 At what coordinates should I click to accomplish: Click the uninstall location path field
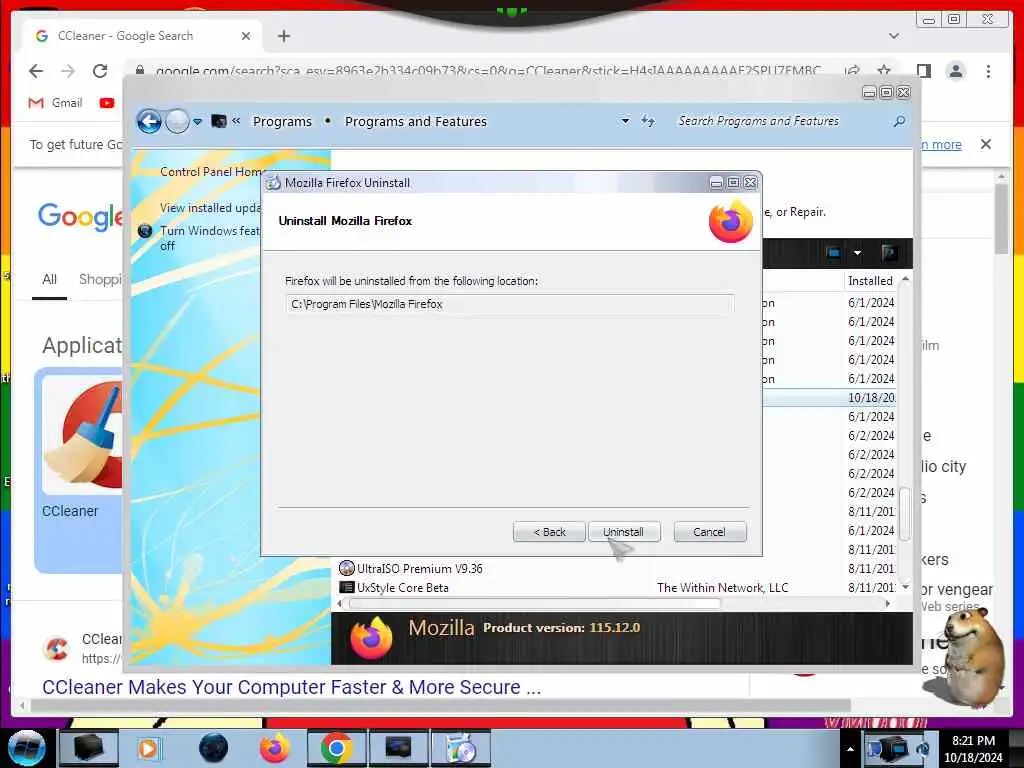509,304
